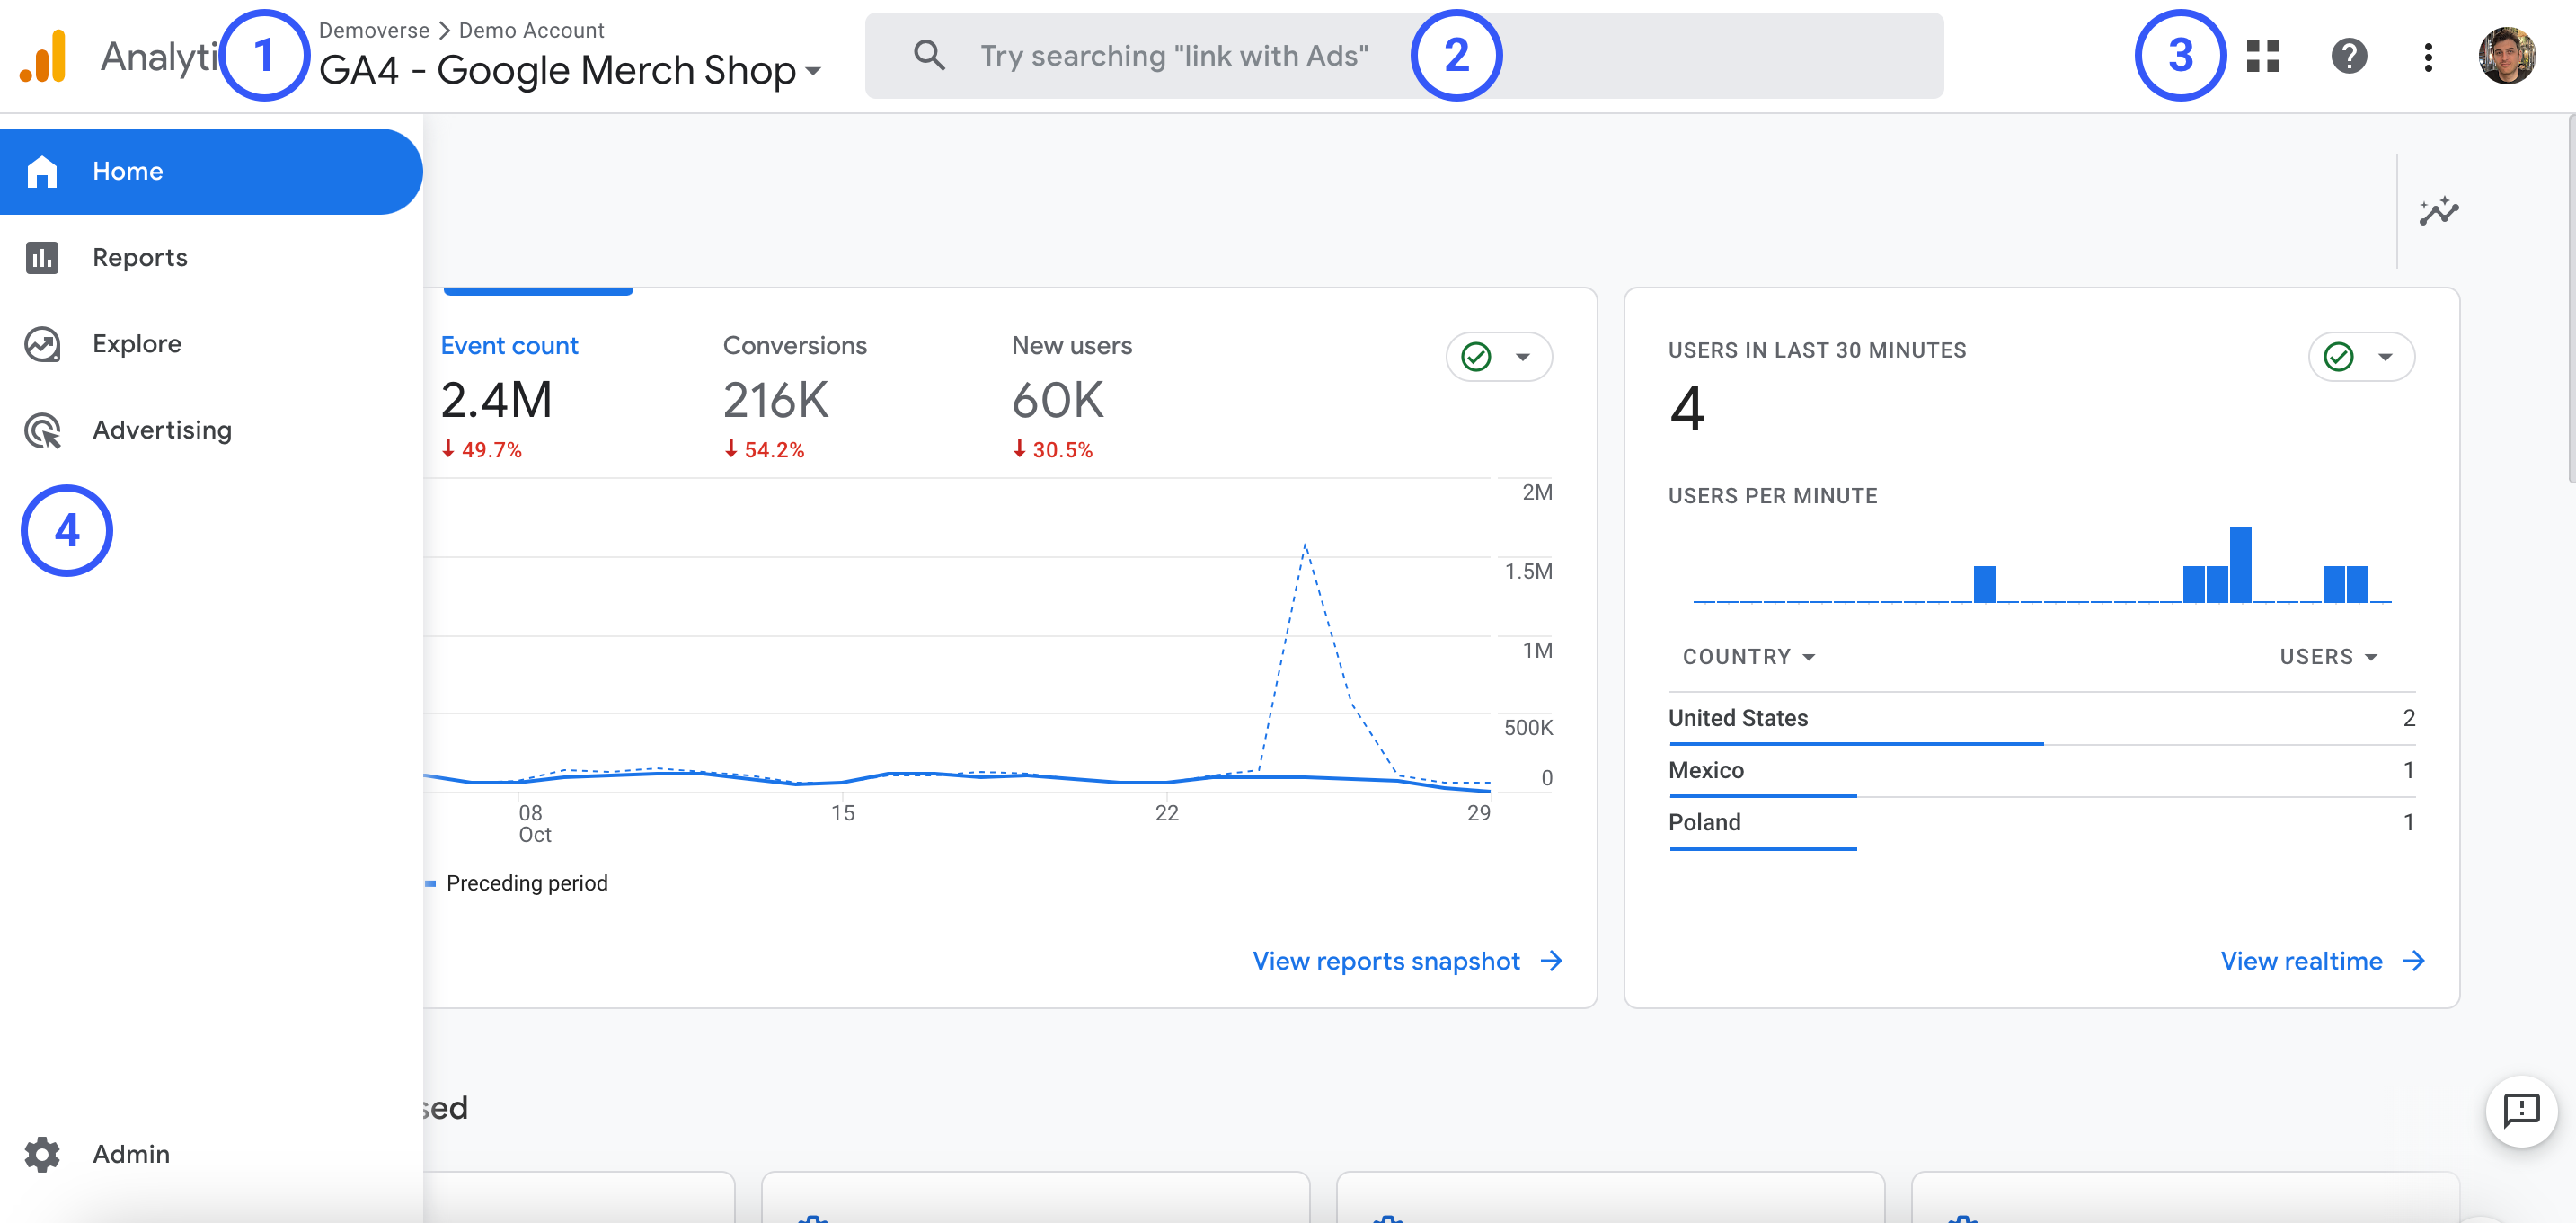Click the search input field

1173,56
